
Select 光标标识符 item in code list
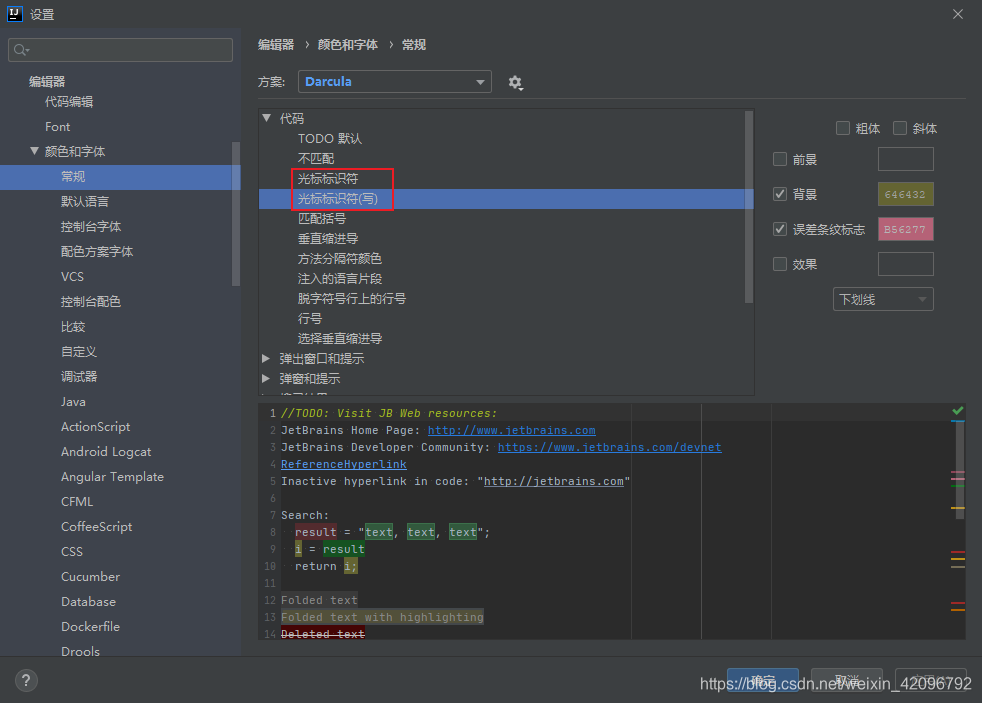click(328, 178)
